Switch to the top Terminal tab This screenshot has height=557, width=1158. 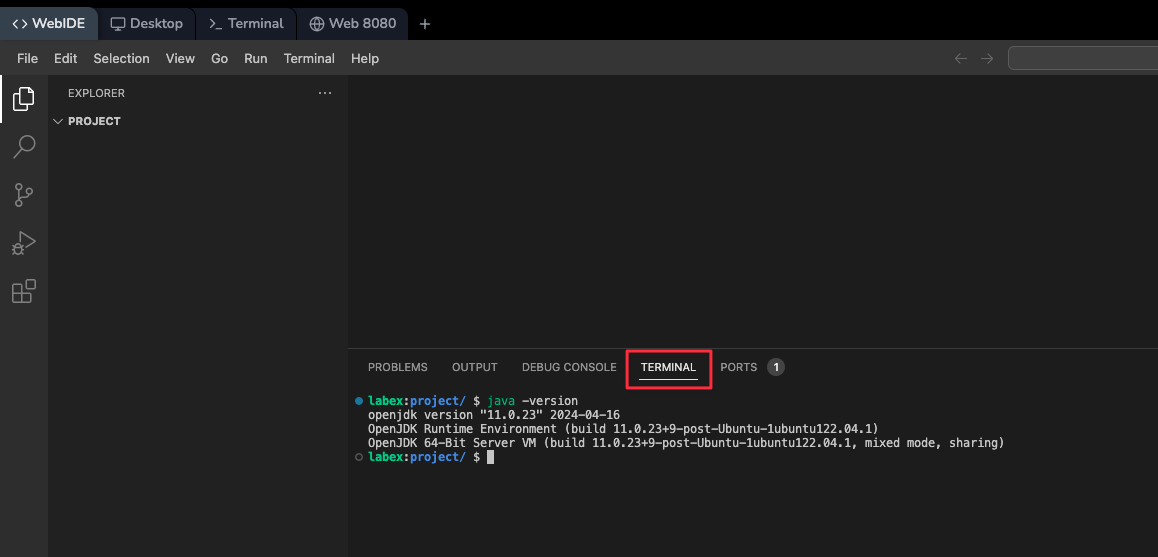pyautogui.click(x=246, y=24)
